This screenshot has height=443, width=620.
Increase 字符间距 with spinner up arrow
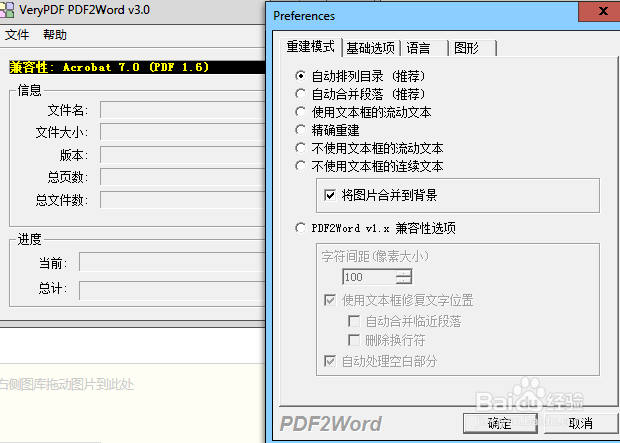click(403, 273)
